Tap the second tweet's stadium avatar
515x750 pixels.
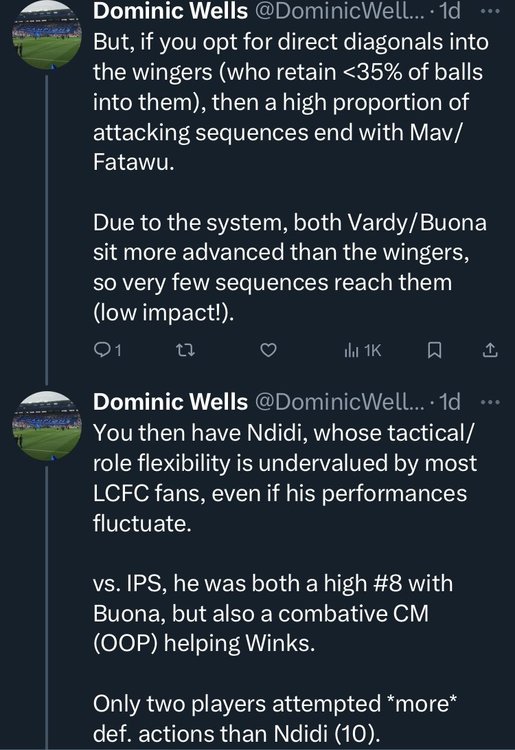tap(47, 426)
